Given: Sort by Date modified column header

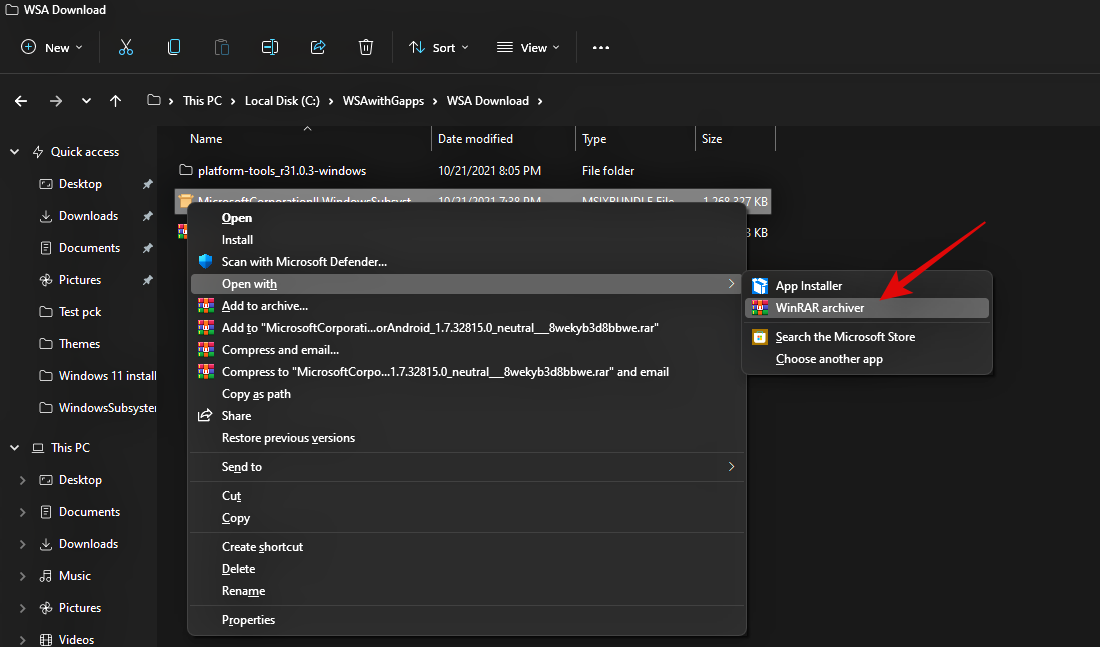Looking at the screenshot, I should click(475, 139).
